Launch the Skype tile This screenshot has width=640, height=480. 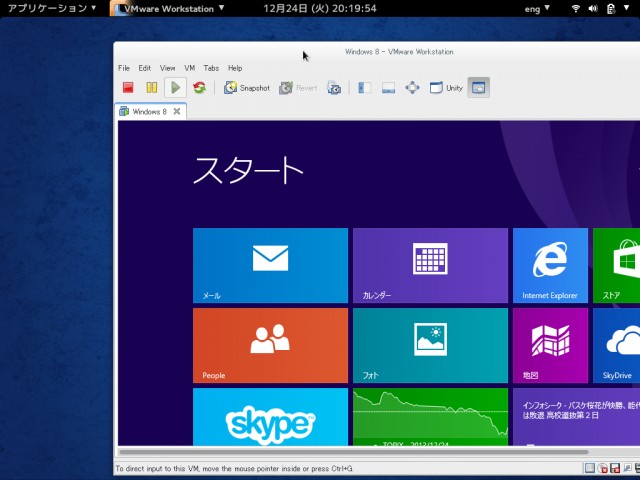270,417
